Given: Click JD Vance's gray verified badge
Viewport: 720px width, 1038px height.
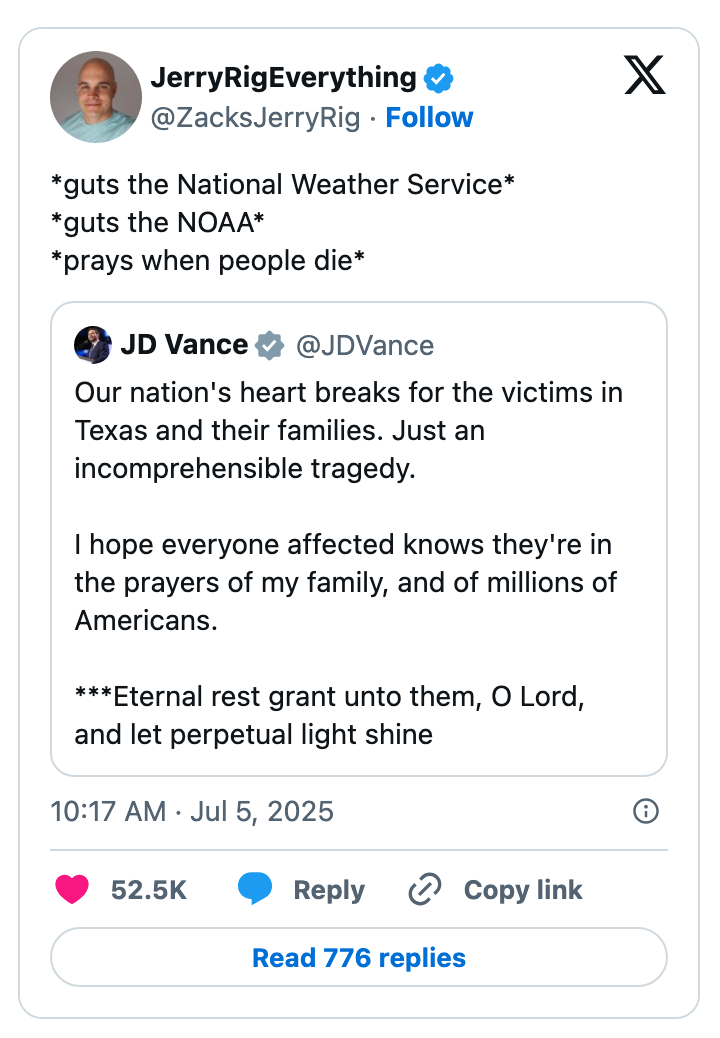Looking at the screenshot, I should pos(266,344).
